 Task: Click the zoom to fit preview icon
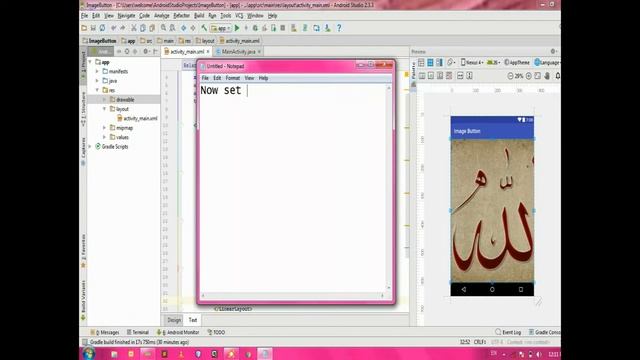coord(538,76)
